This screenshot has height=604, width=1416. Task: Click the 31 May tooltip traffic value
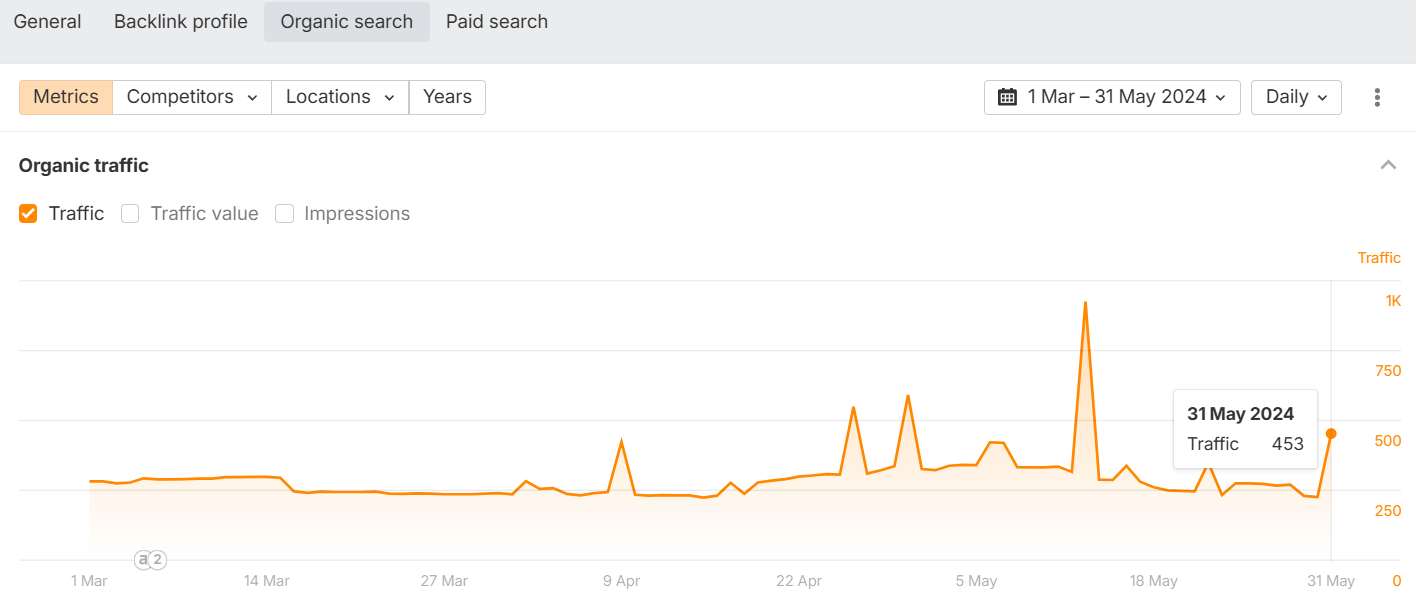1287,443
